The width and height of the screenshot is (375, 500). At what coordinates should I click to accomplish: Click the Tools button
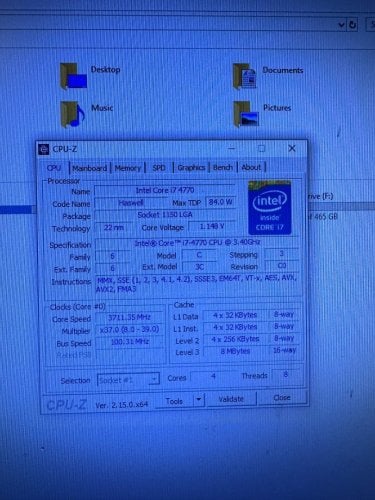175,400
